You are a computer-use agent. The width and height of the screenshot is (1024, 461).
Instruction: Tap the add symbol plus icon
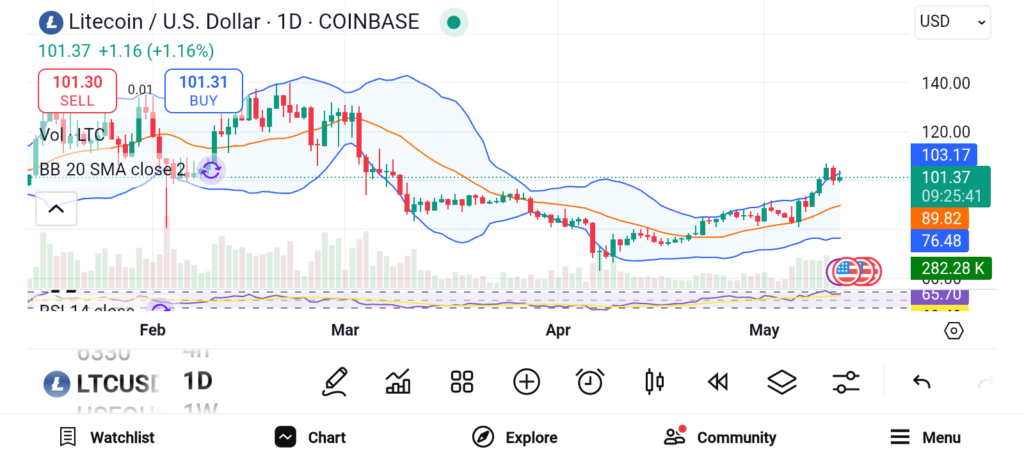(x=526, y=381)
